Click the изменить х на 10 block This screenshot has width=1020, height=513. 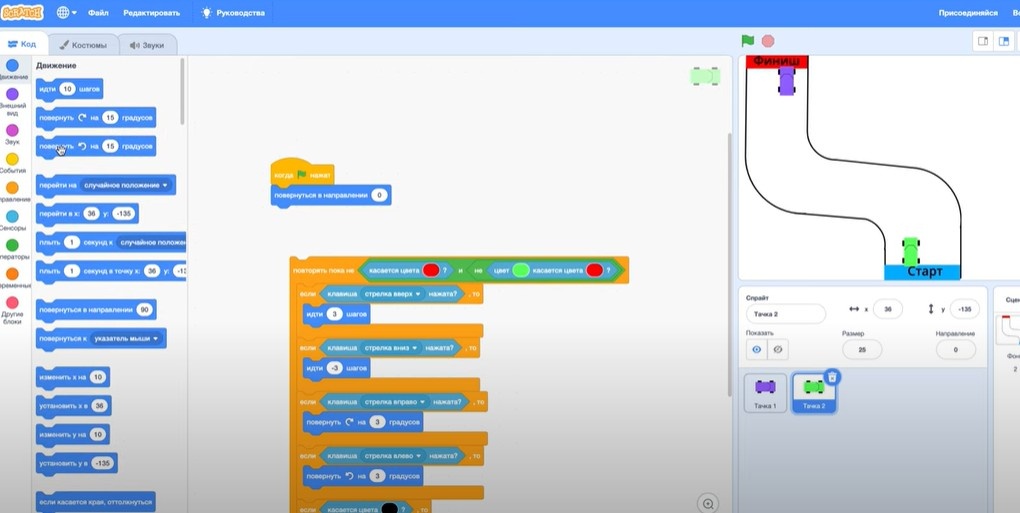click(72, 377)
